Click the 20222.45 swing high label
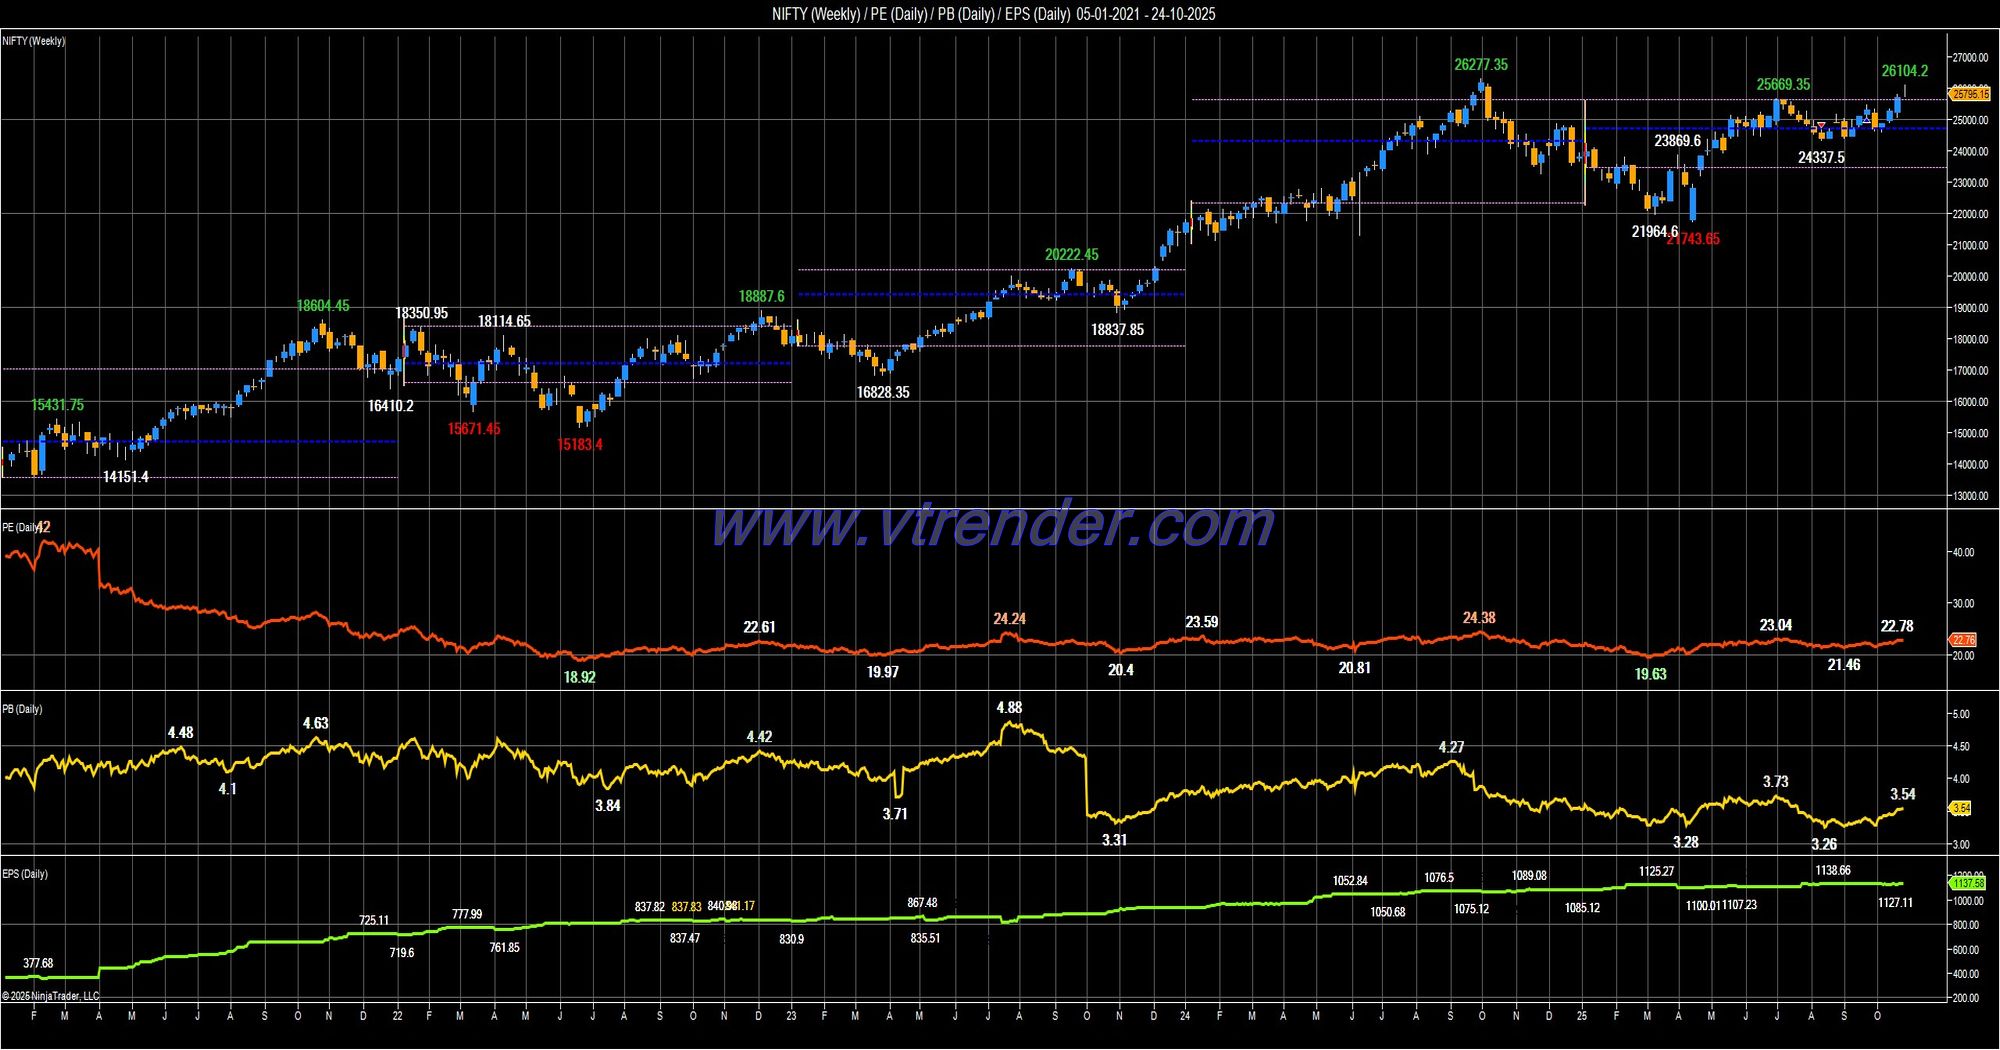The image size is (2000, 1050). [x=1072, y=255]
